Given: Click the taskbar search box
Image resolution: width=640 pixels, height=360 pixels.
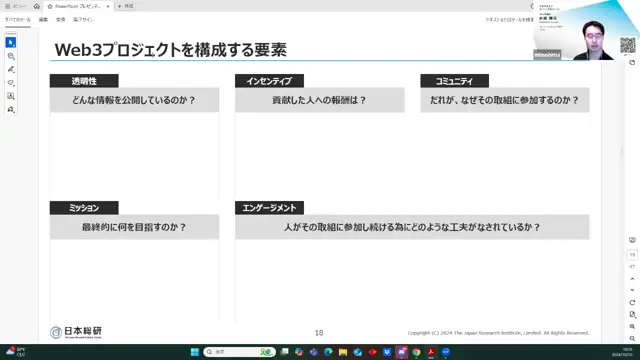Looking at the screenshot, I should [x=239, y=352].
